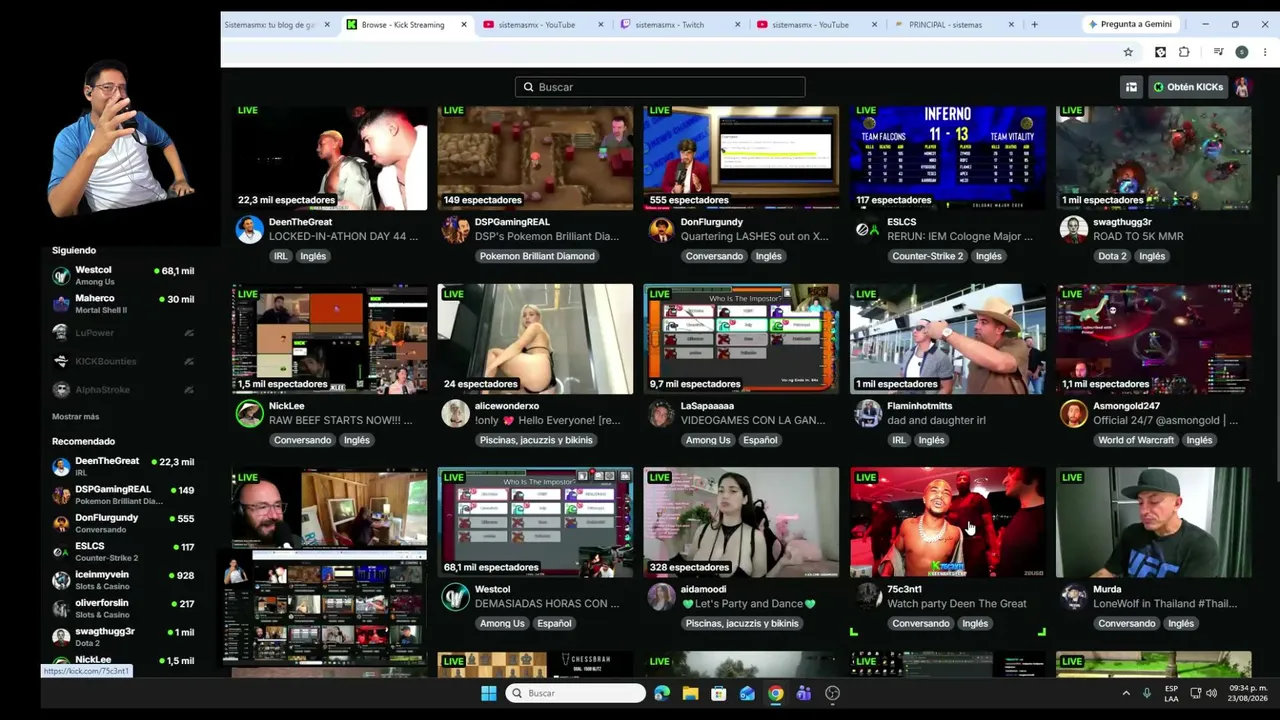Image resolution: width=1280 pixels, height=720 pixels.
Task: Click the Obtén KICKs button
Action: point(1188,87)
